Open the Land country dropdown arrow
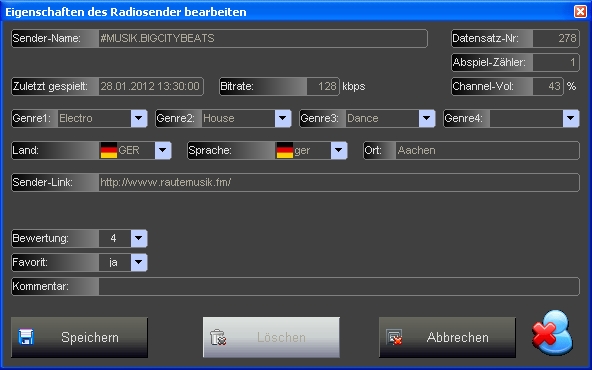This screenshot has width=592, height=370. (x=163, y=150)
